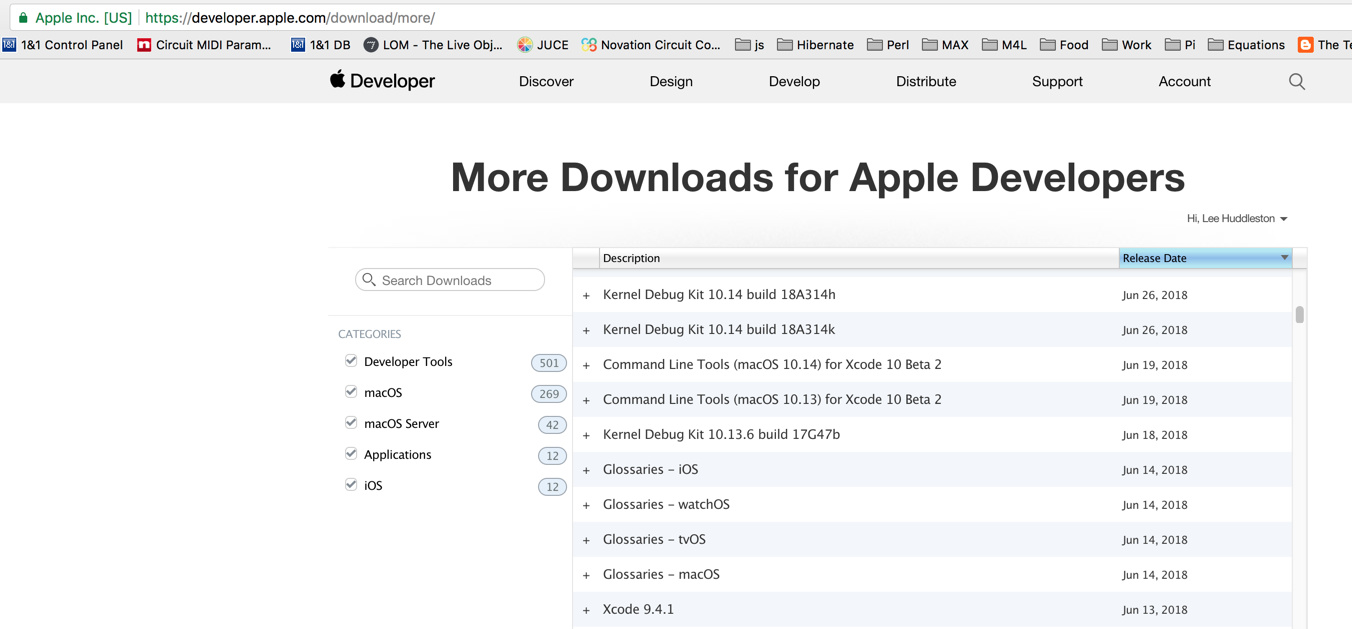Click the browser address bar URL
1352x629 pixels.
click(290, 18)
